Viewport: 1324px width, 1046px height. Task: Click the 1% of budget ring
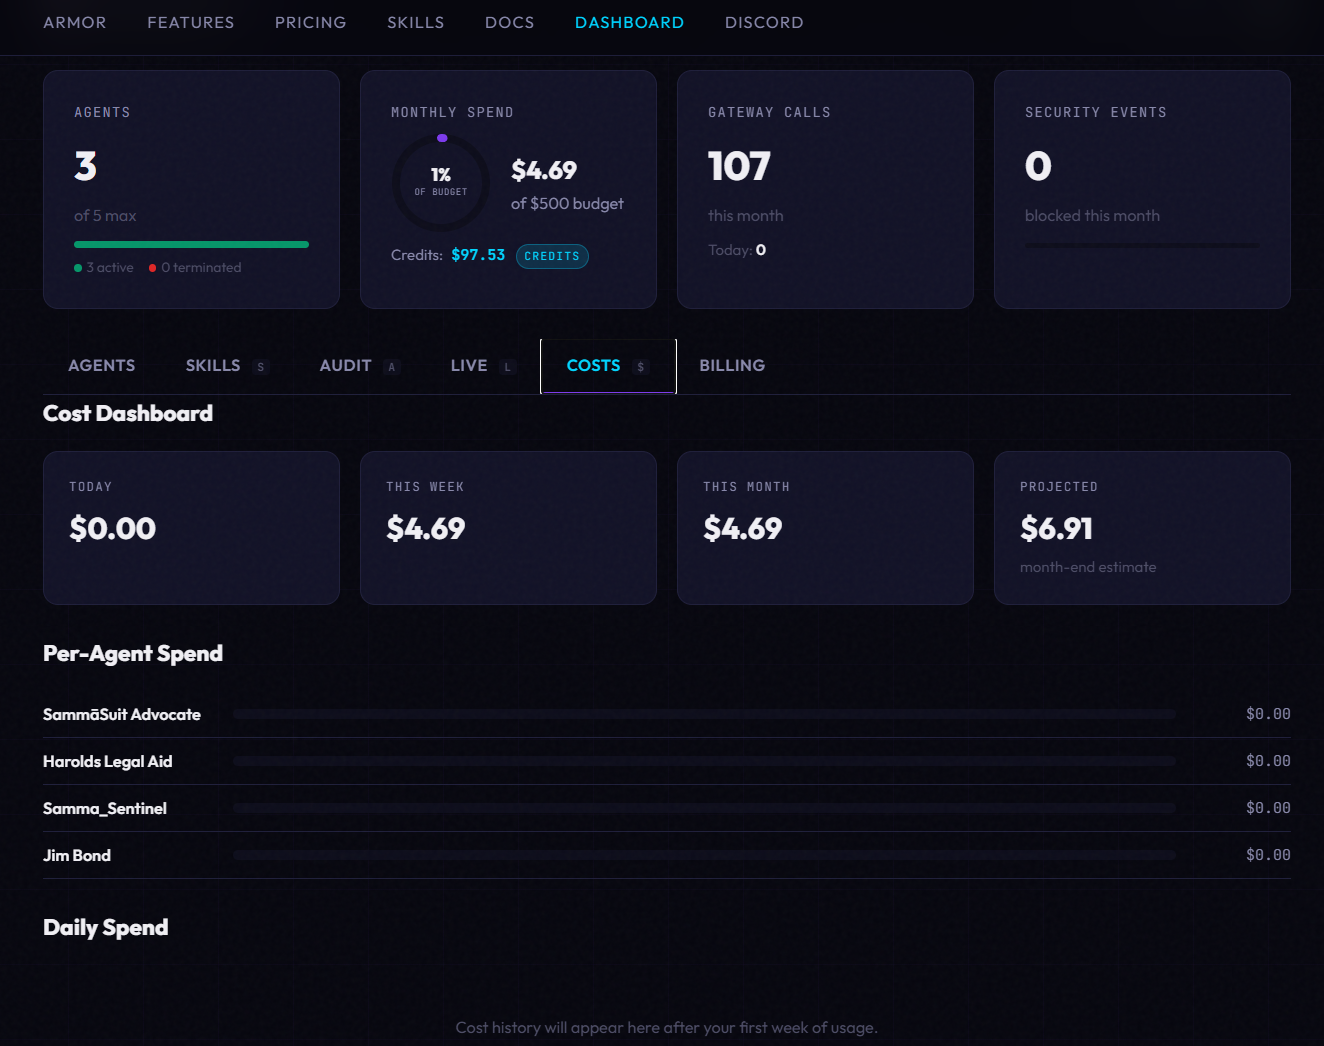tap(440, 183)
